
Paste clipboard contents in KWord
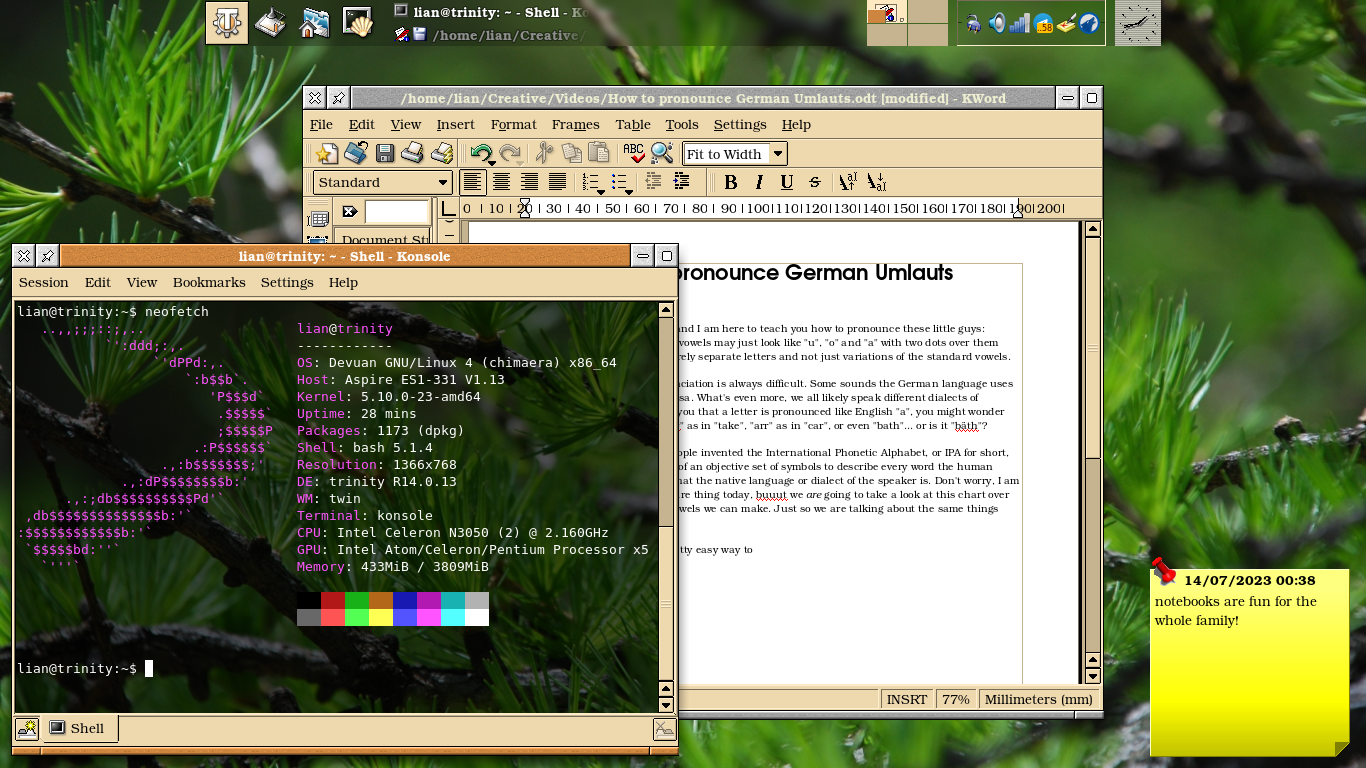click(599, 153)
